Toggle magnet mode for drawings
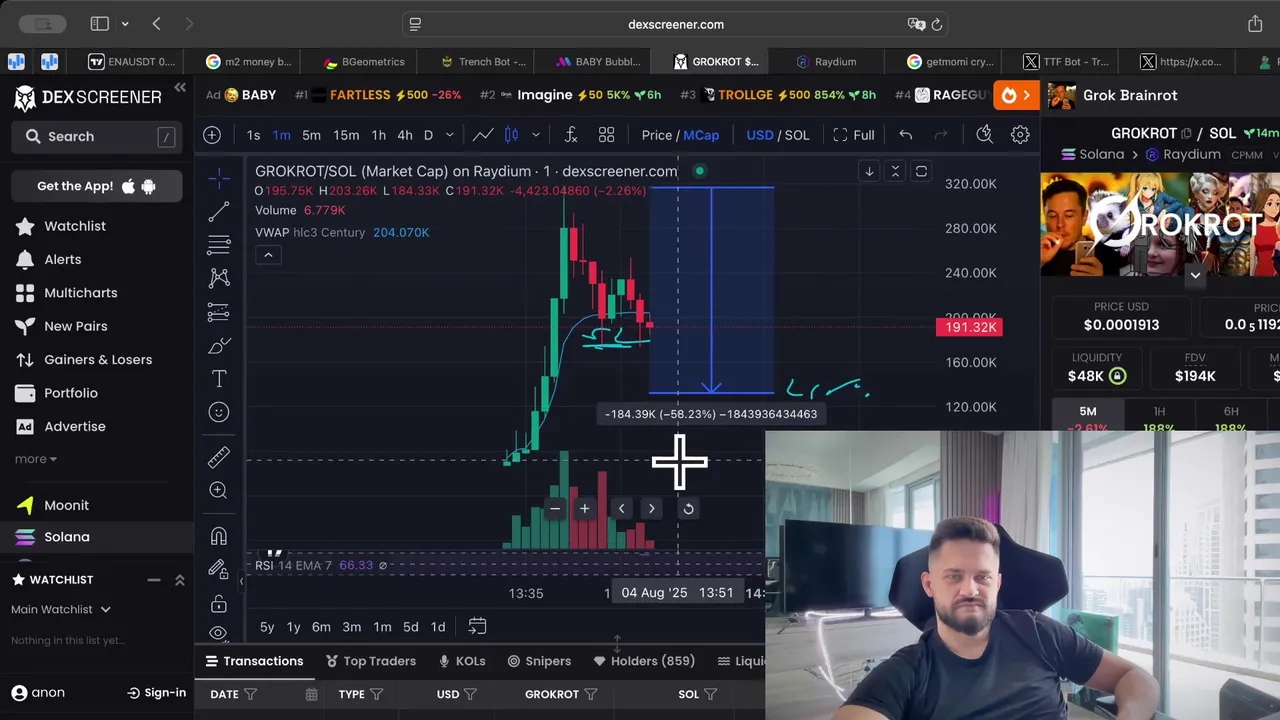 tap(219, 536)
